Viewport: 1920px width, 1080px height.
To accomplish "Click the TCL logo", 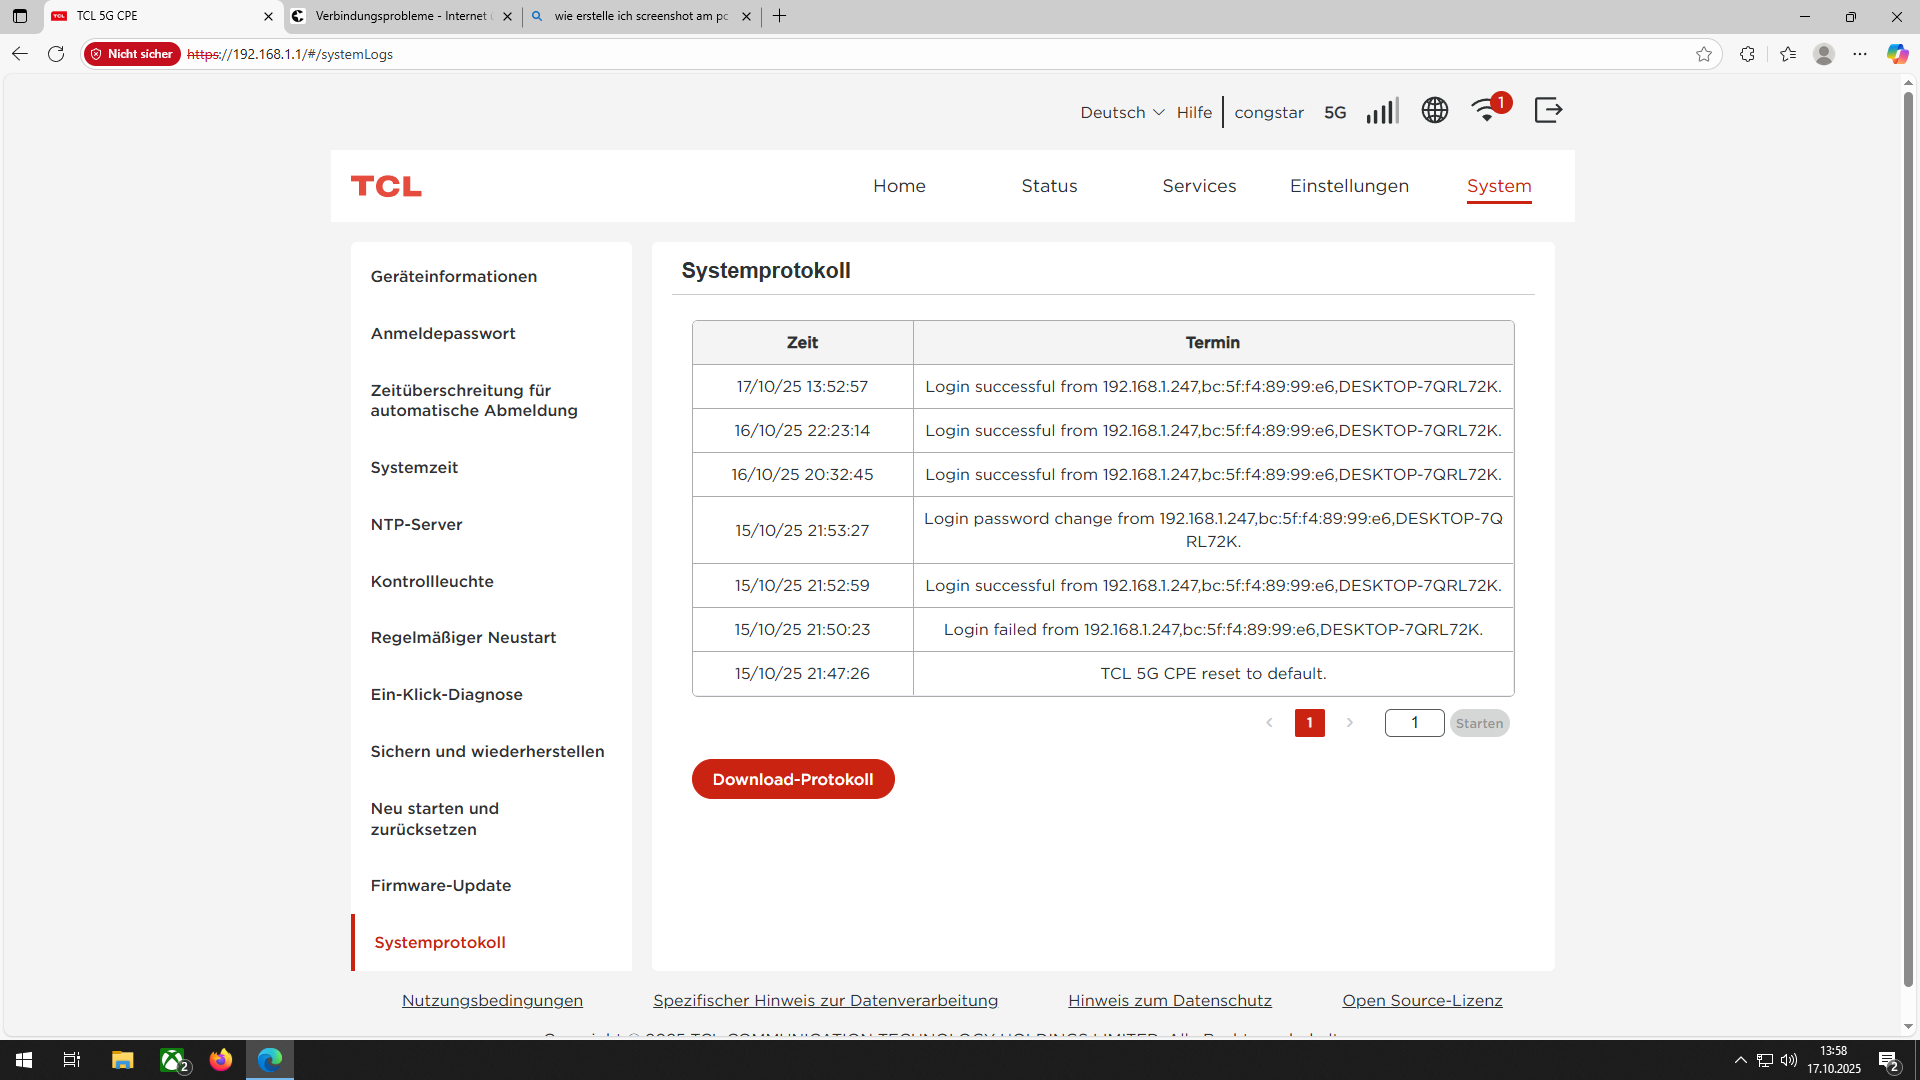I will (x=386, y=186).
